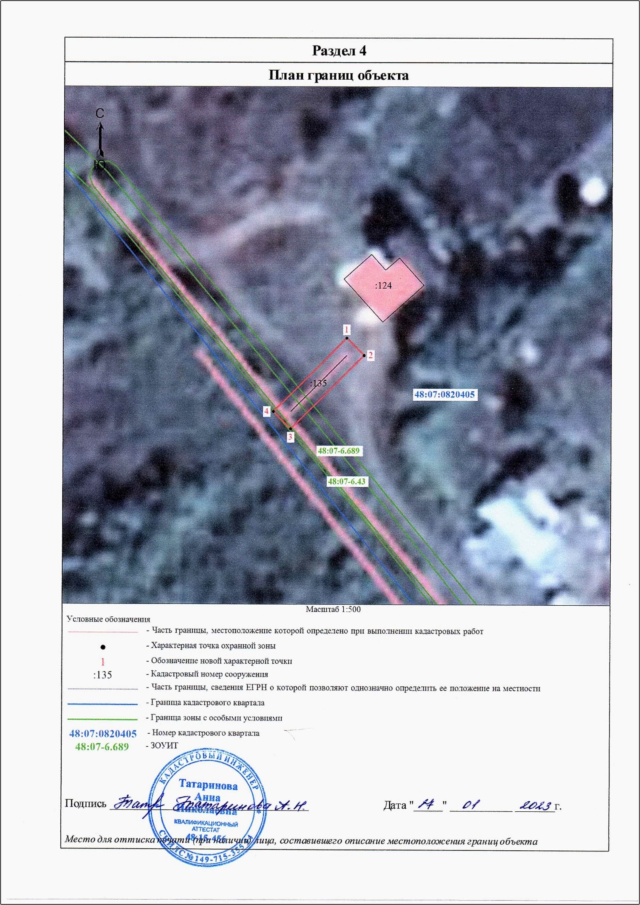Click the 48:07-6.689 zone label on the map
This screenshot has width=640, height=905.
[338, 452]
